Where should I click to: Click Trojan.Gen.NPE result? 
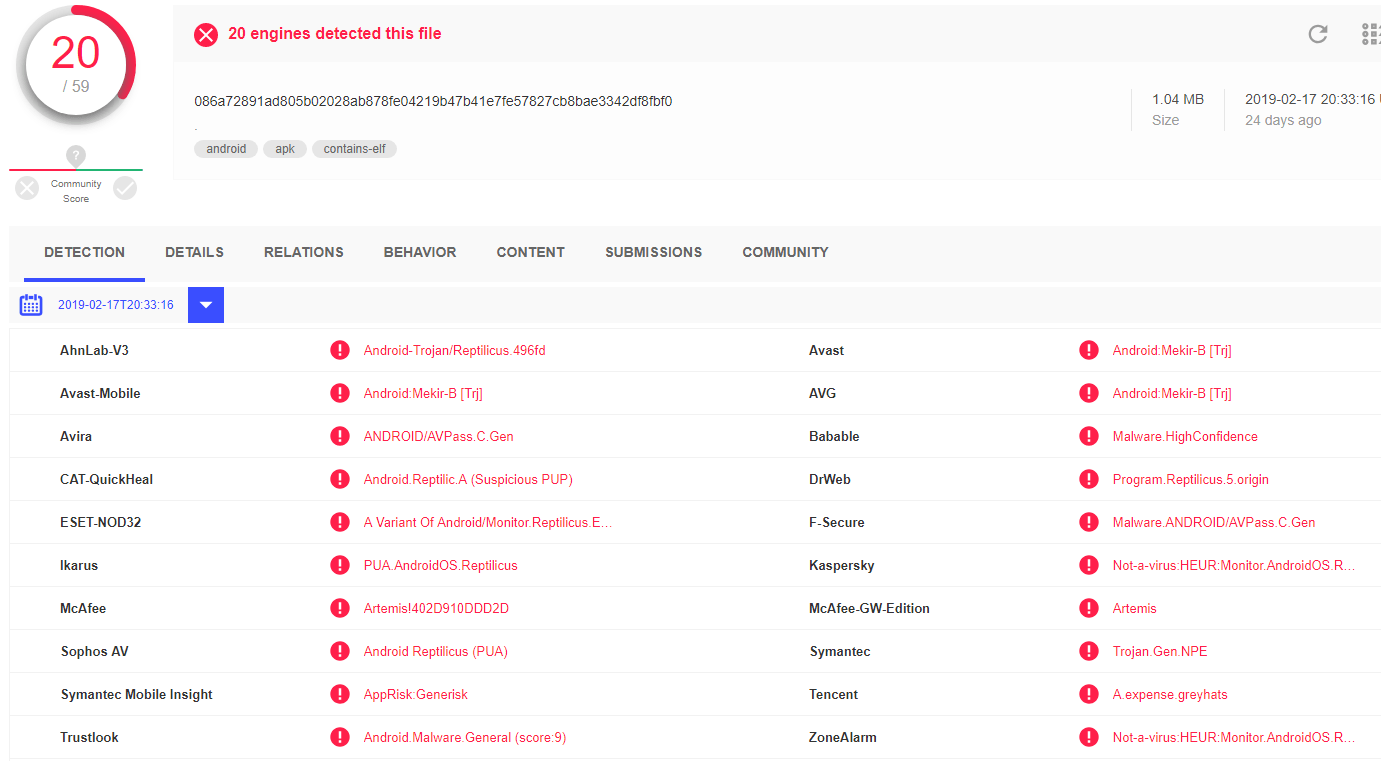[1160, 651]
